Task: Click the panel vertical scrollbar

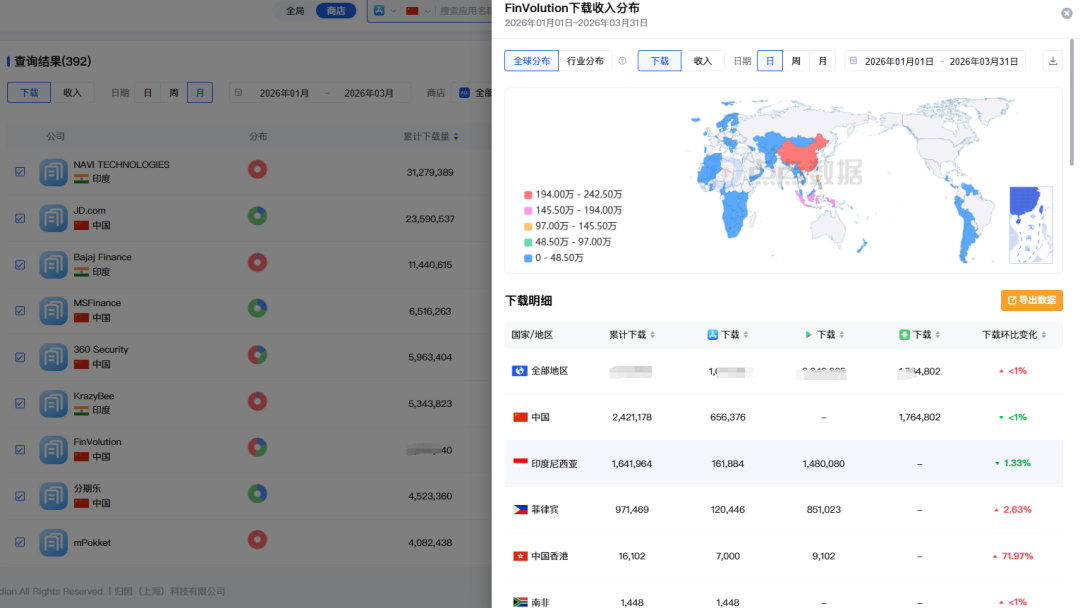Action: [1071, 103]
